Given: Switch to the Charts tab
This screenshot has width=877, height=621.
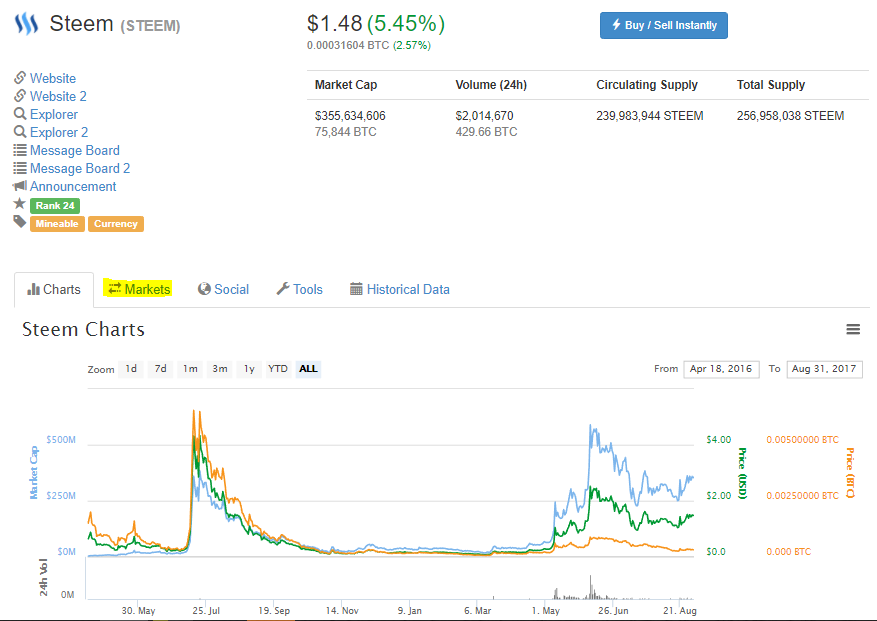Looking at the screenshot, I should click(54, 289).
